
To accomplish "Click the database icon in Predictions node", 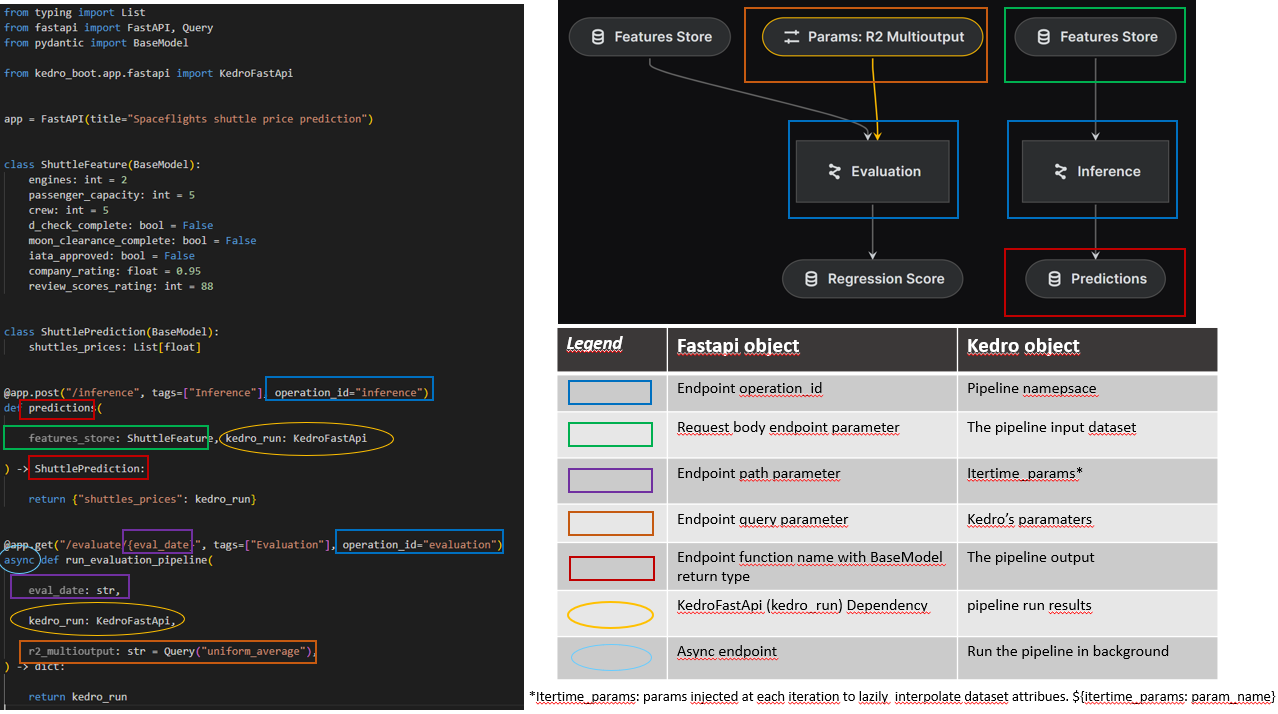I will point(1054,279).
